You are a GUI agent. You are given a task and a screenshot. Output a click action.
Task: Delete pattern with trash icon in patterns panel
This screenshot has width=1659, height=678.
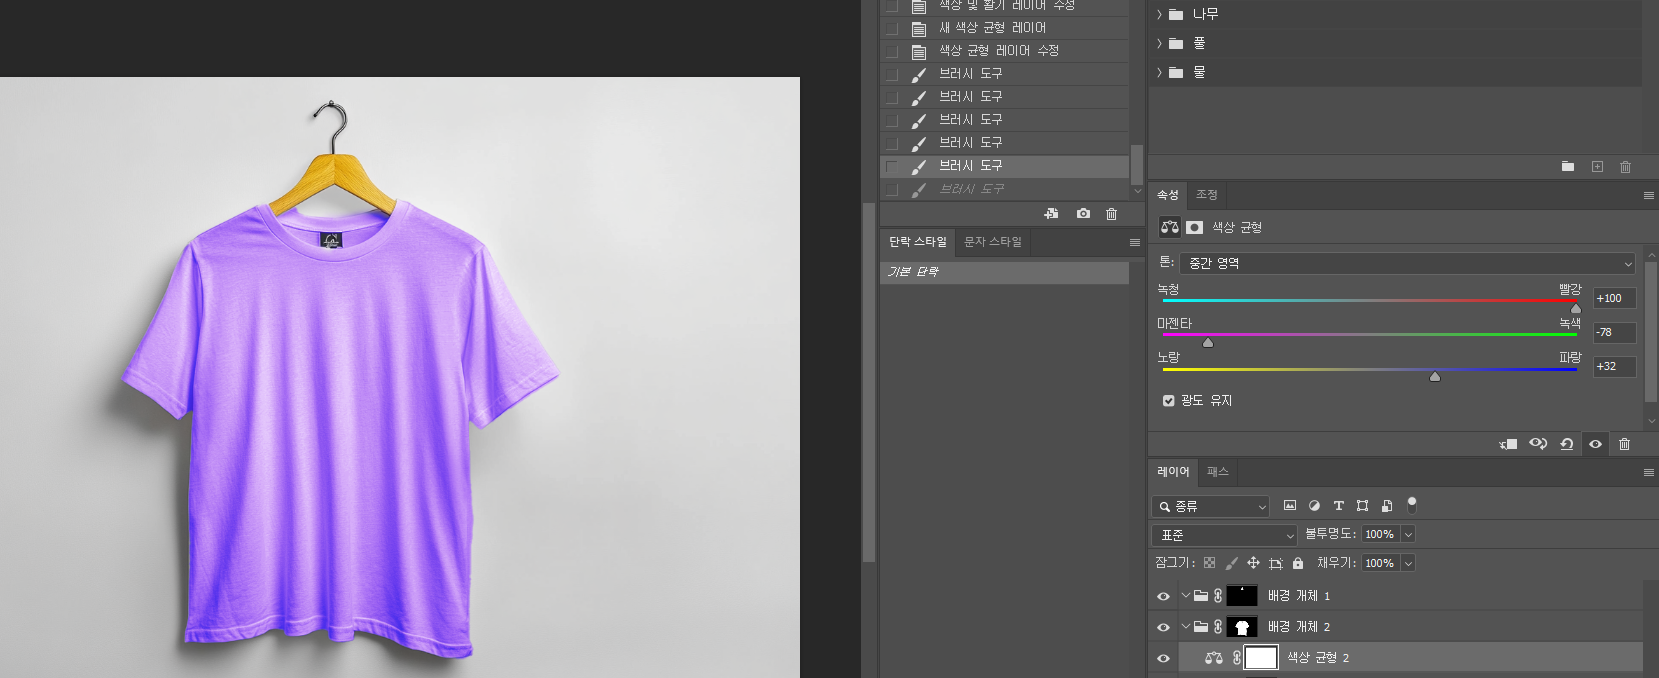[x=1625, y=166]
